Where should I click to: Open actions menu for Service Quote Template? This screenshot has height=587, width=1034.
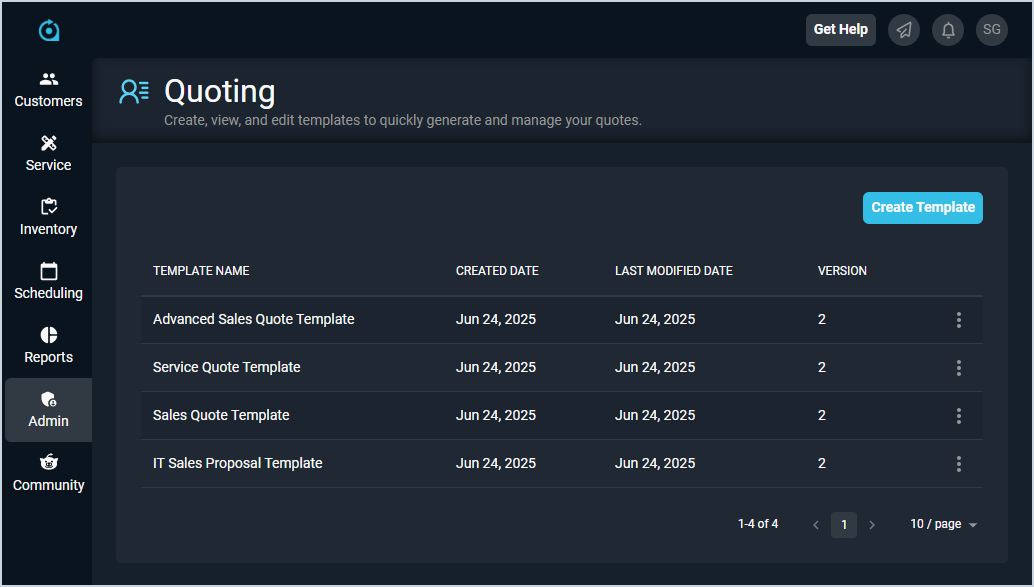(x=958, y=368)
